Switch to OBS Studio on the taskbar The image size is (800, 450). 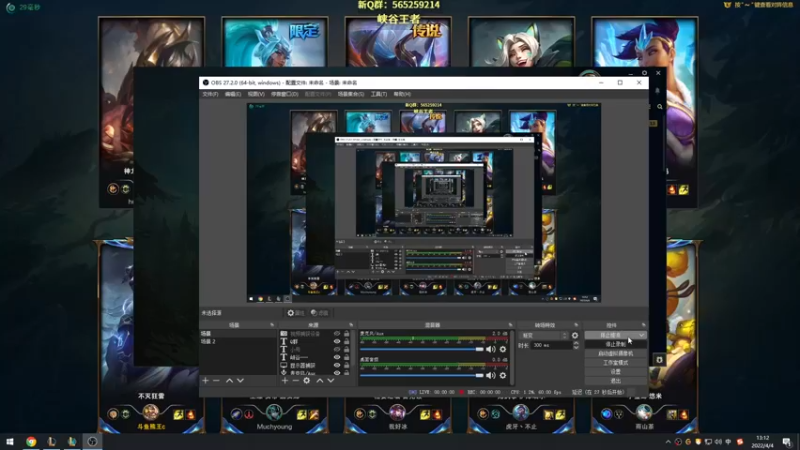tap(92, 442)
